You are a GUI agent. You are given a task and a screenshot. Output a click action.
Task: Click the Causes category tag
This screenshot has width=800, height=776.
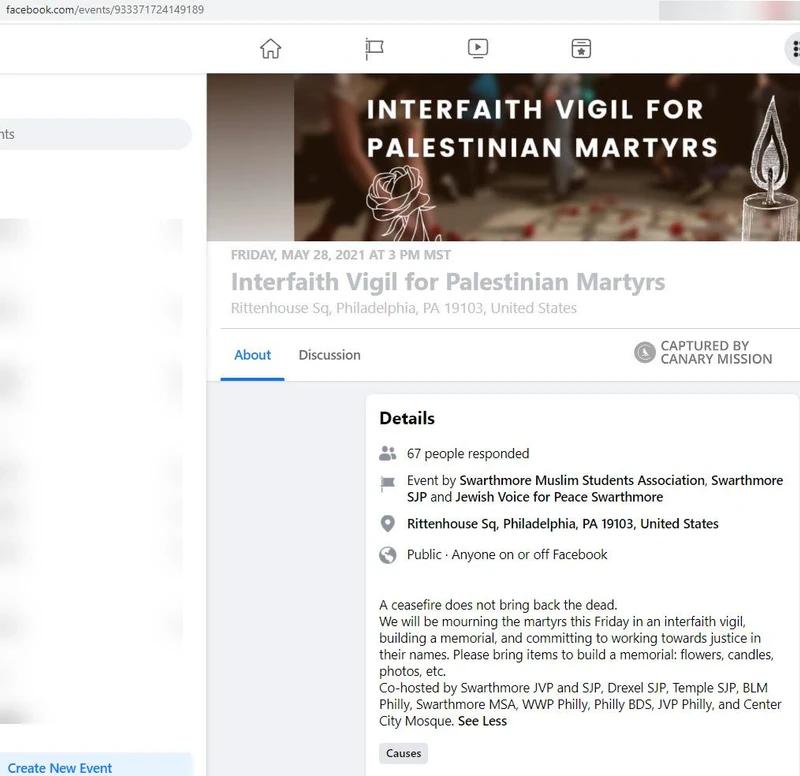click(403, 753)
